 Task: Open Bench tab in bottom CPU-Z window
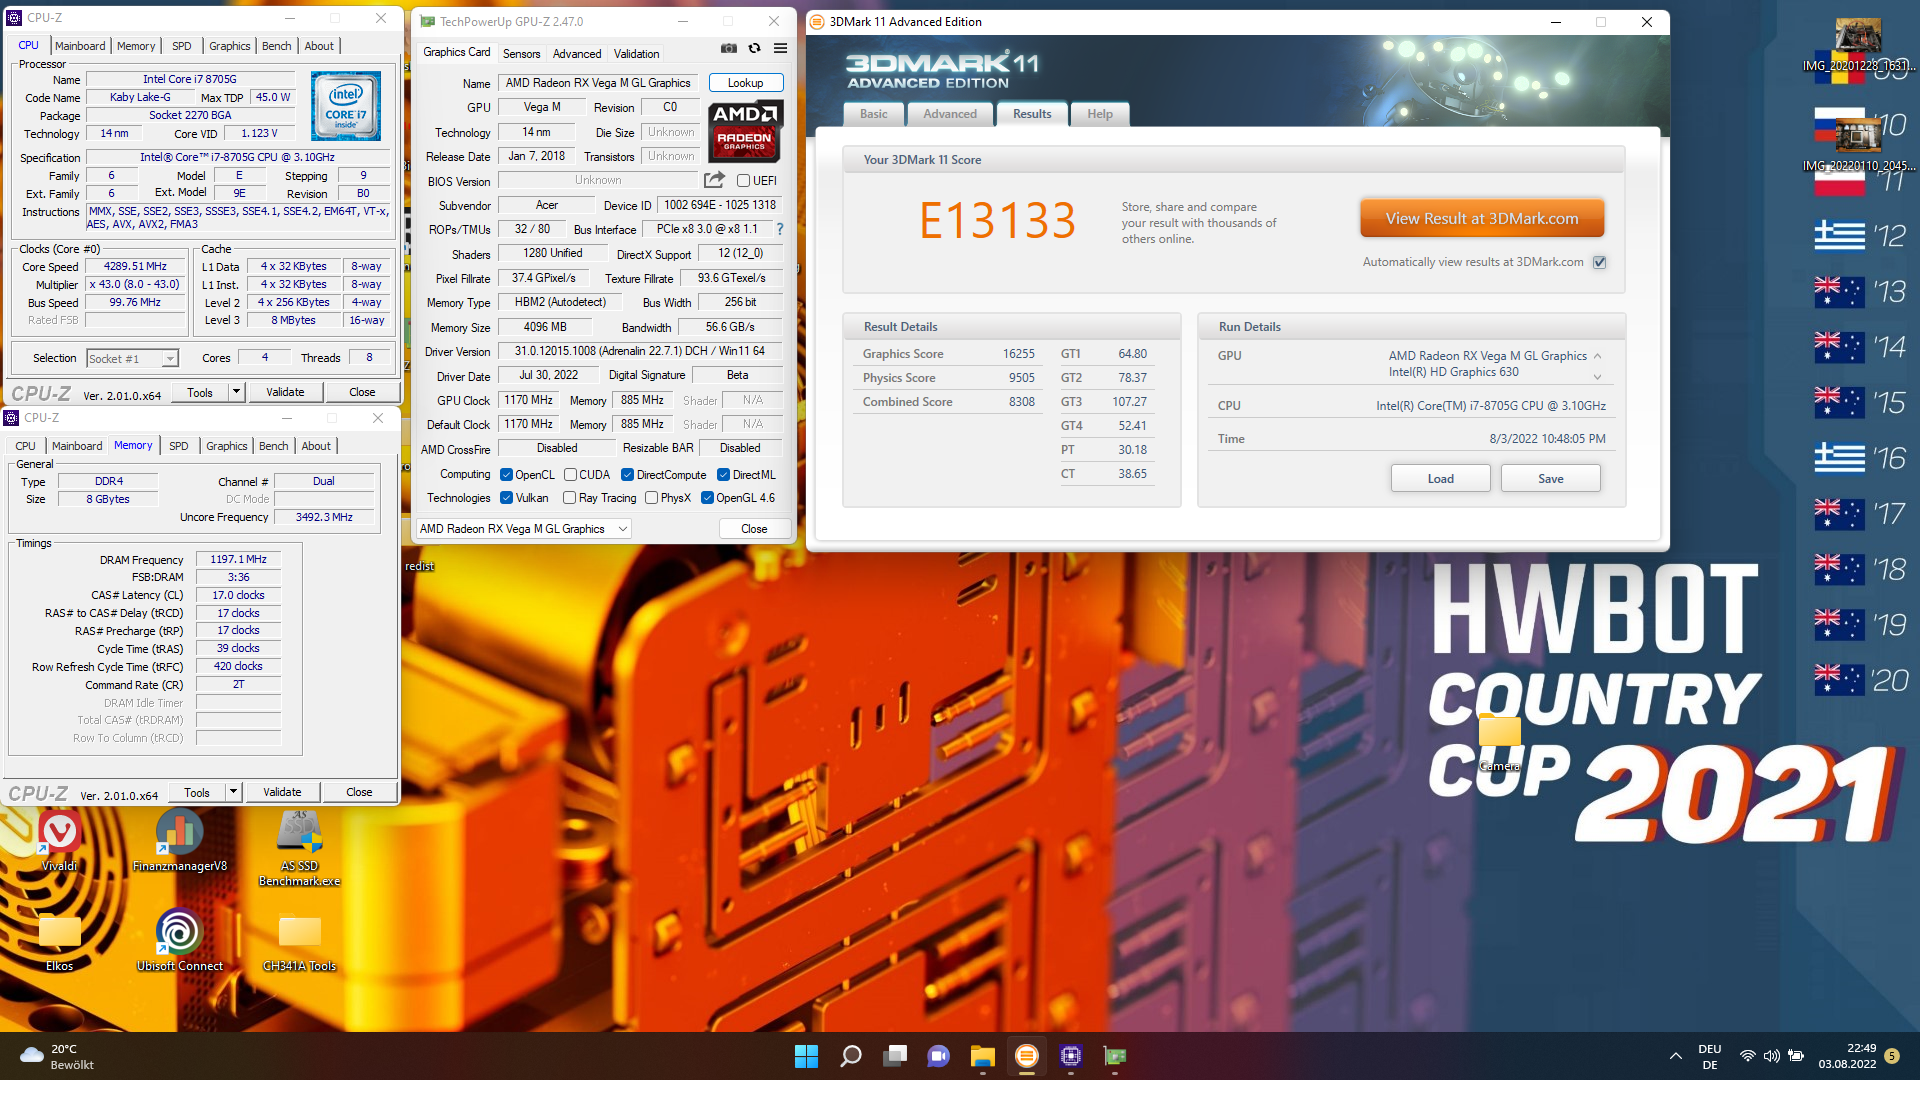(x=273, y=446)
